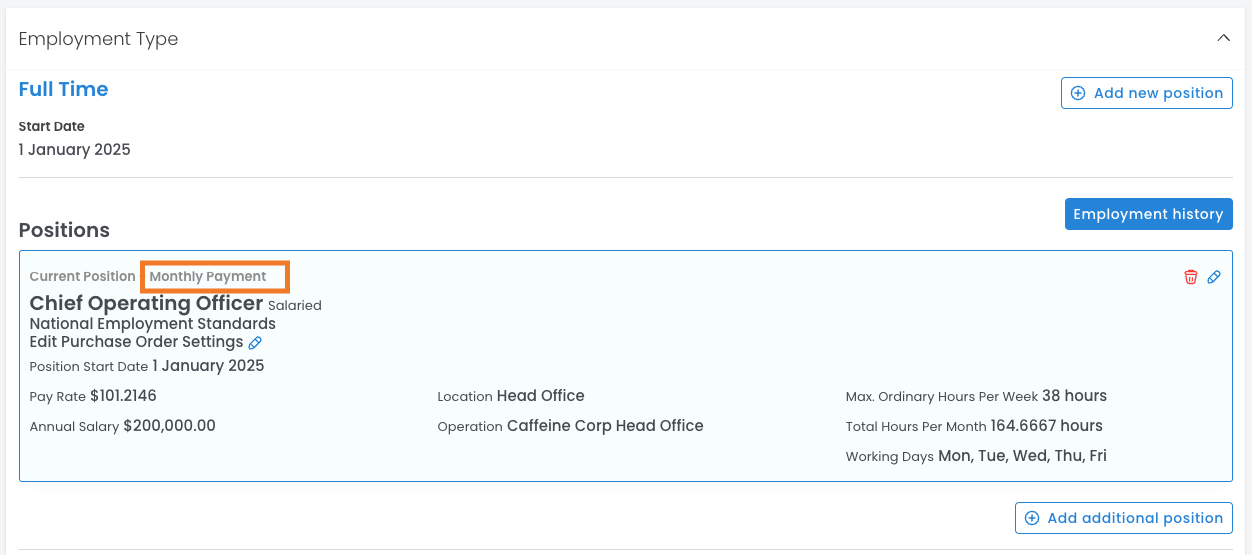1252x555 pixels.
Task: Click the Total Hours Per Month value
Action: pyautogui.click(x=1046, y=426)
